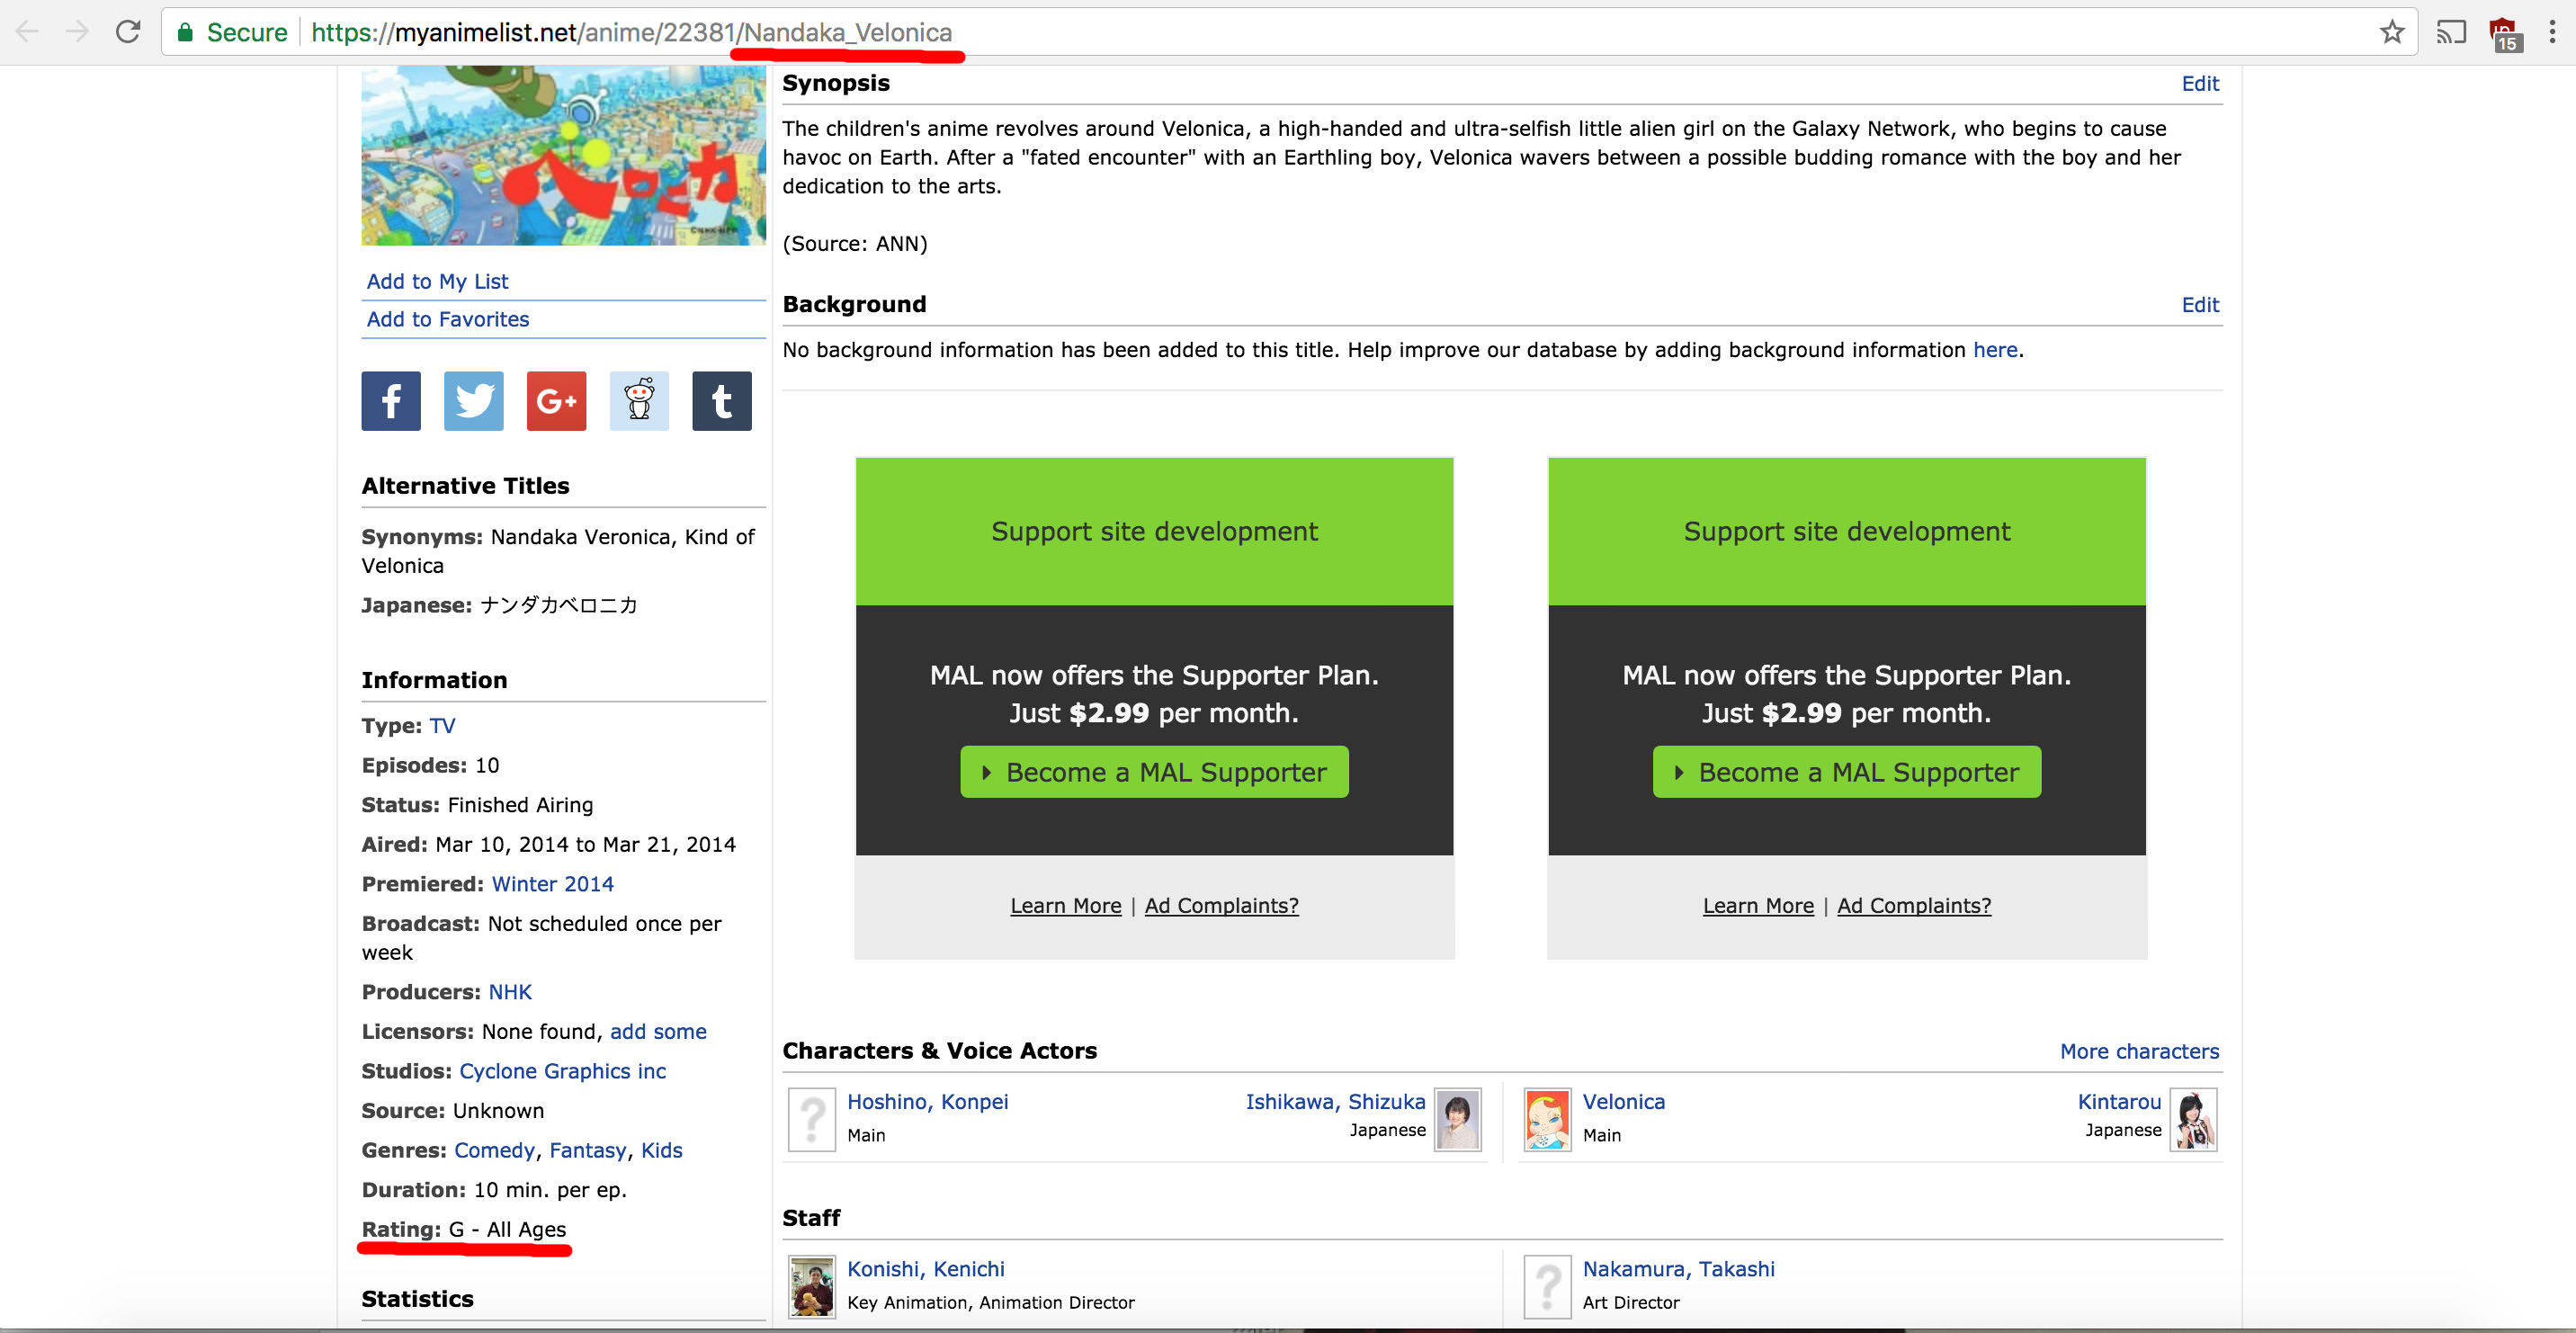
Task: Click 'add some' licensors link
Action: [x=658, y=1031]
